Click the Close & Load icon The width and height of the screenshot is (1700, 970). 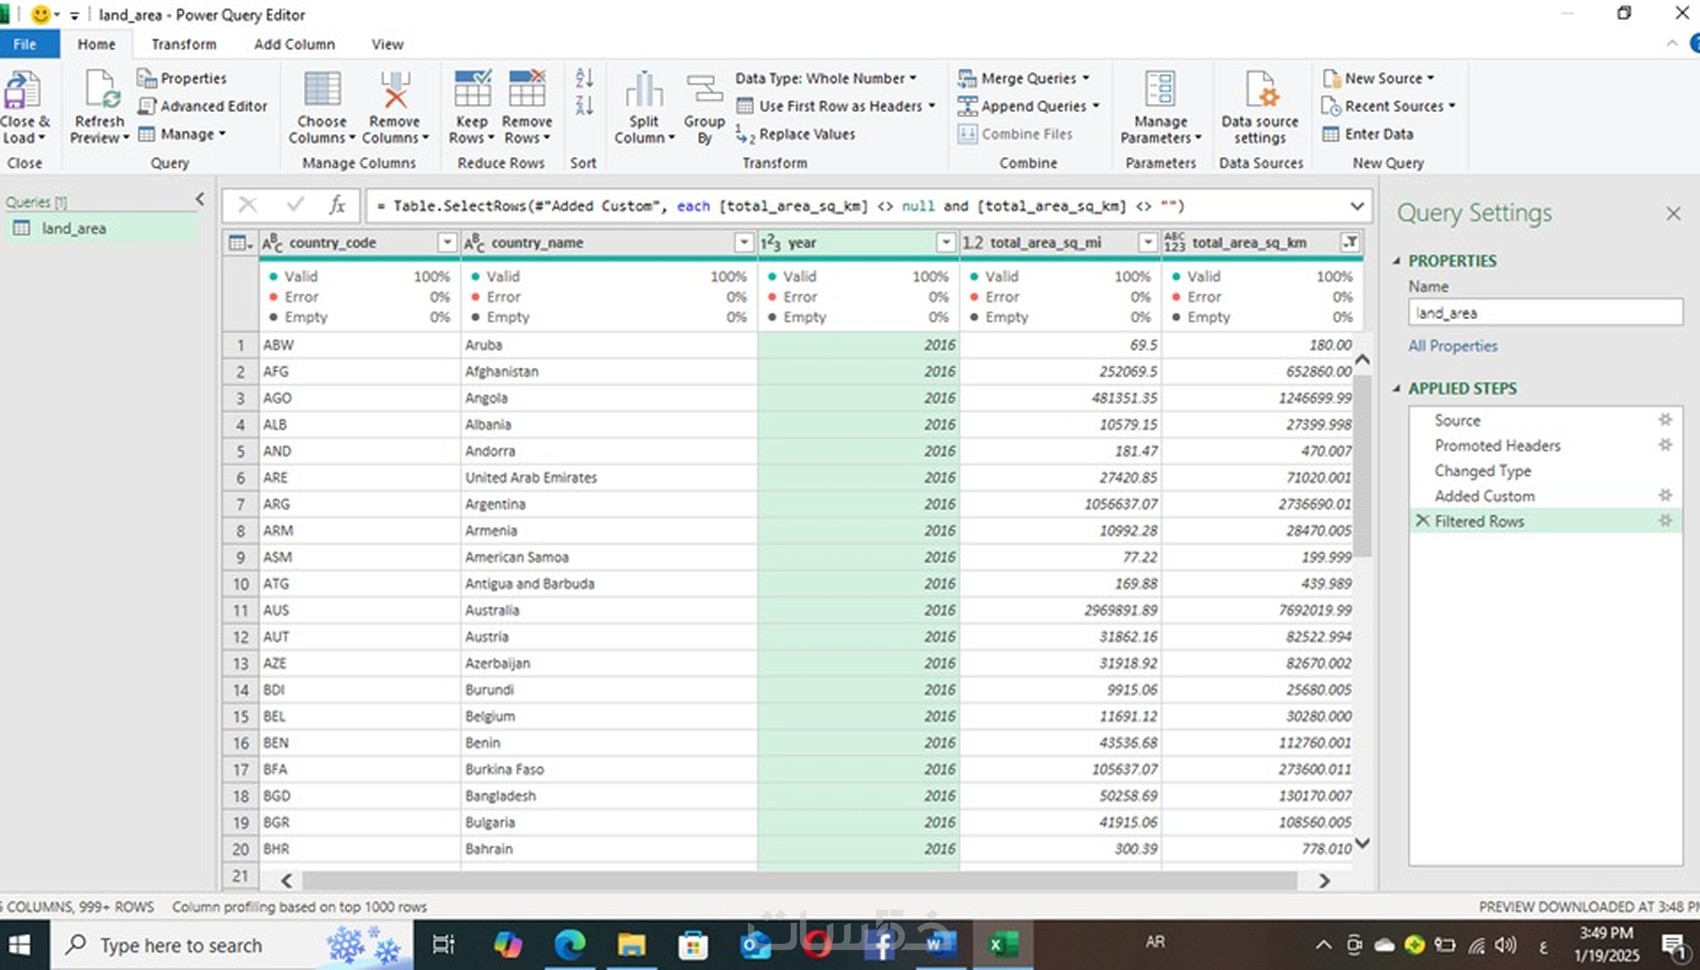tap(22, 91)
